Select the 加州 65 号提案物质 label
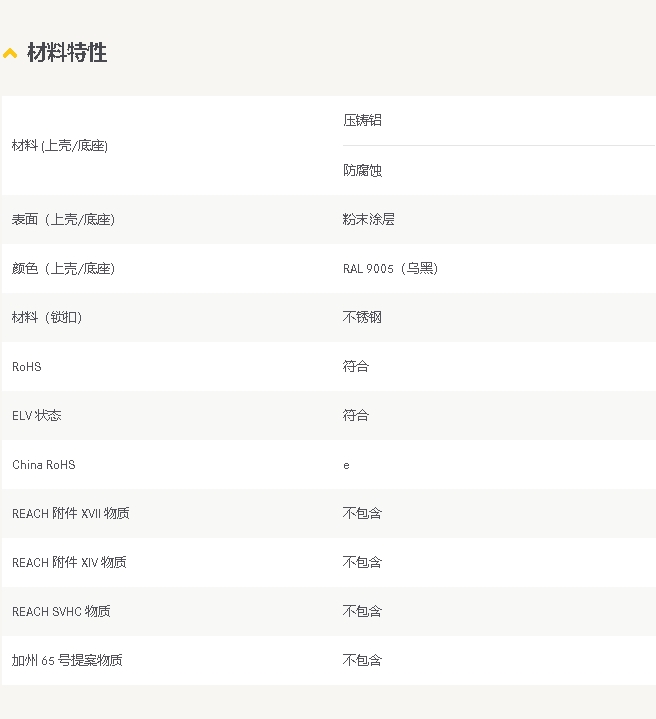 [x=67, y=660]
